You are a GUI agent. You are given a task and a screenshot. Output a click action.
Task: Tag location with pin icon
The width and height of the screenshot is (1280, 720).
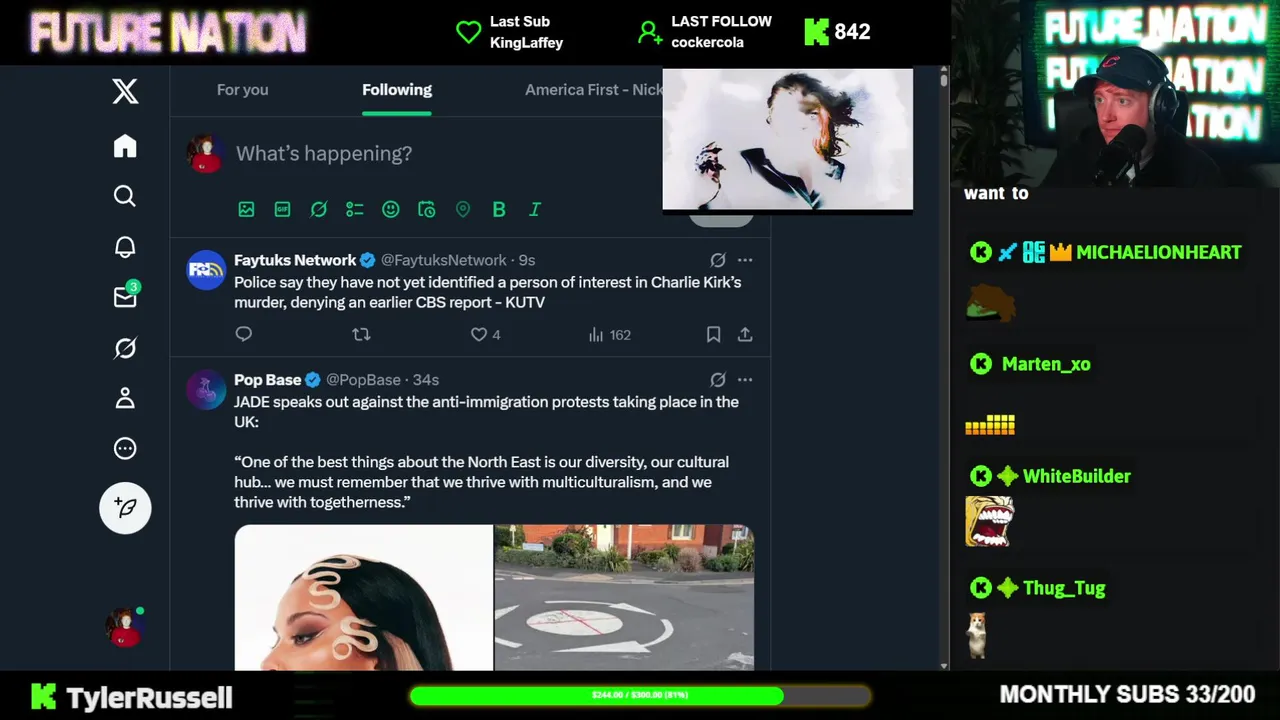click(462, 209)
